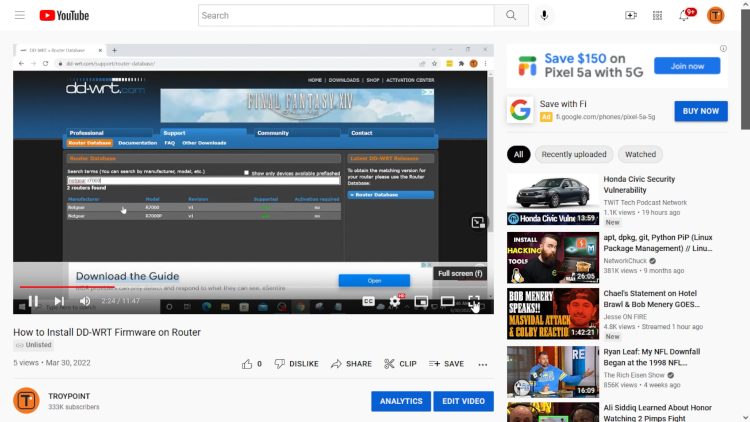750x422 pixels.
Task: Open the TROYPOINT channel avatar
Action: coord(26,400)
